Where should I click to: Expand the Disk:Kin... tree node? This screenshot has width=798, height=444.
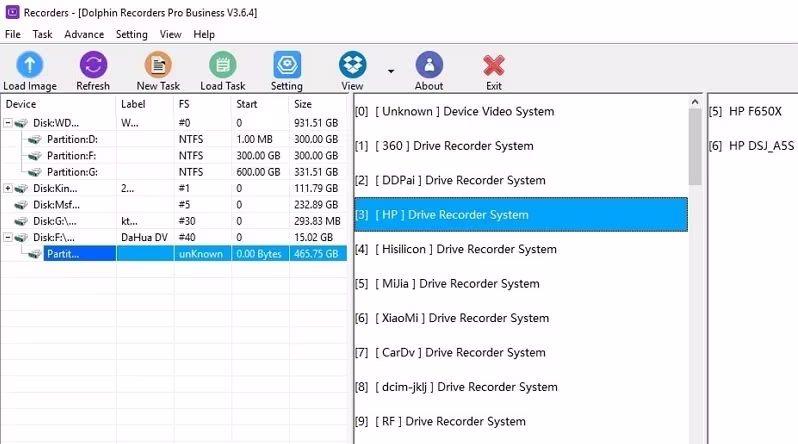coord(8,188)
